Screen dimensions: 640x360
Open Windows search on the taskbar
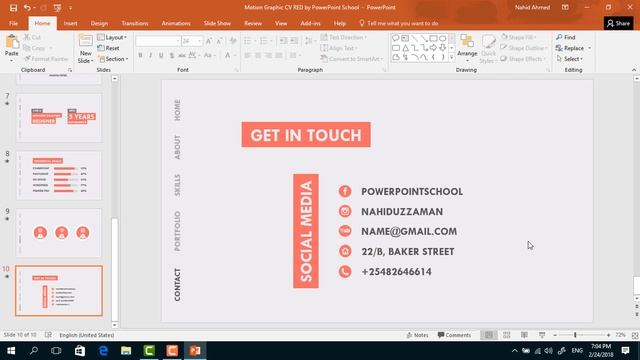pyautogui.click(x=34, y=351)
